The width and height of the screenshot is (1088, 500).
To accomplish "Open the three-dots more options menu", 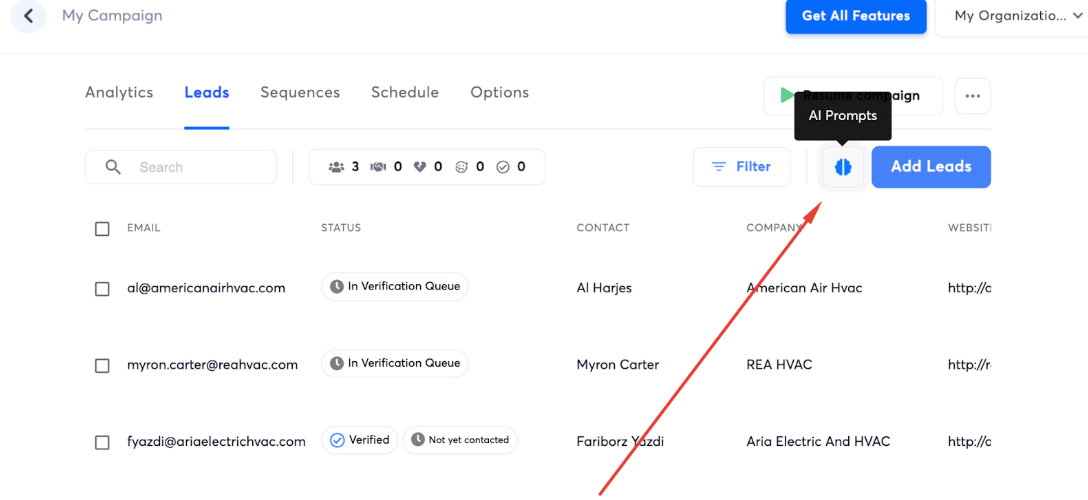I will pos(973,96).
